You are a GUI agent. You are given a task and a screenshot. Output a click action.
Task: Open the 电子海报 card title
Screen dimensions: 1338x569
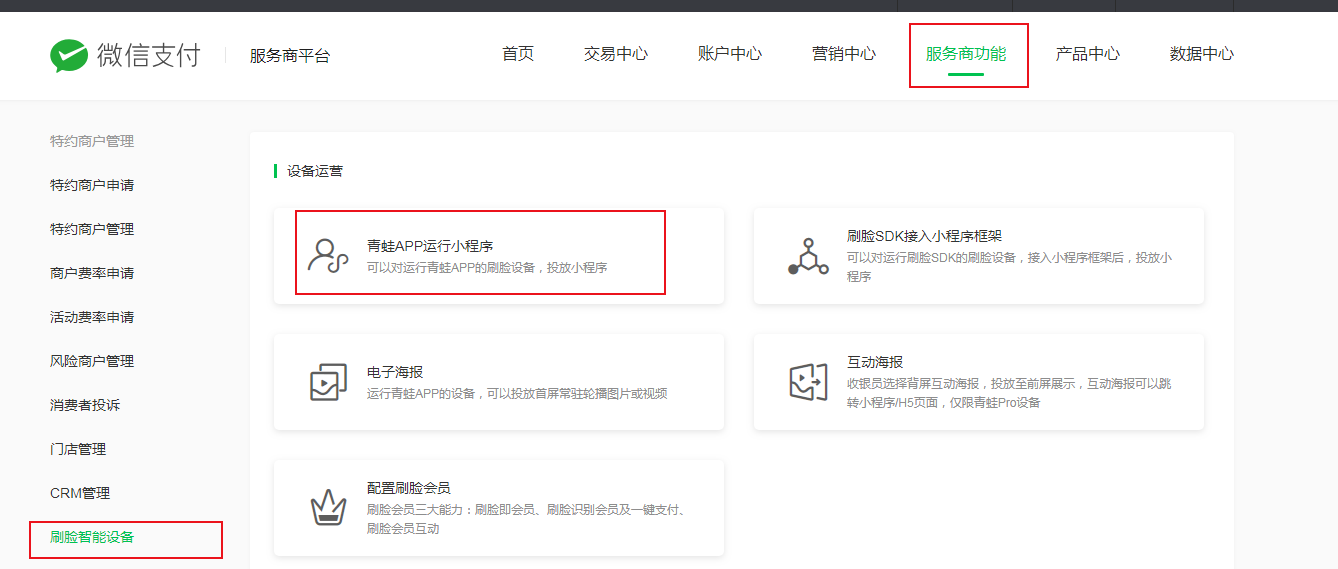395,372
